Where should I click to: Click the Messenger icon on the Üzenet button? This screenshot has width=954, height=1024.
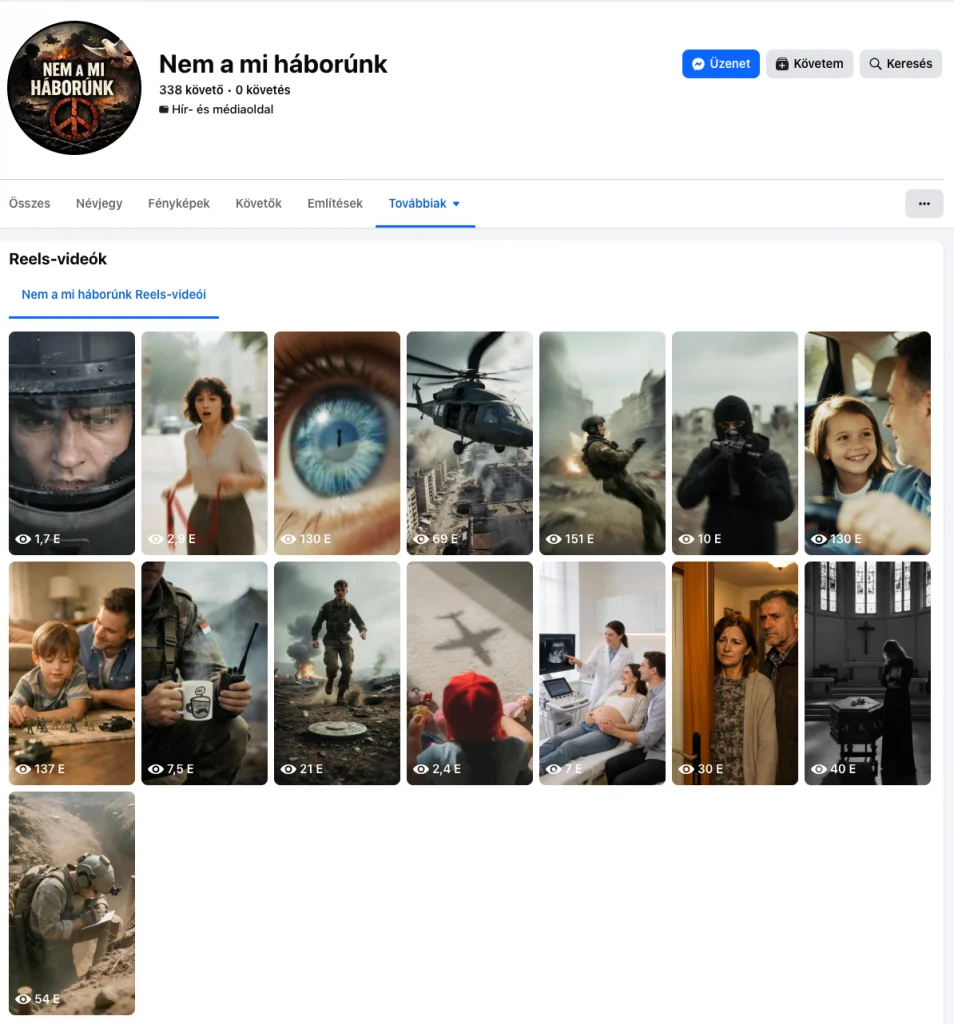698,63
